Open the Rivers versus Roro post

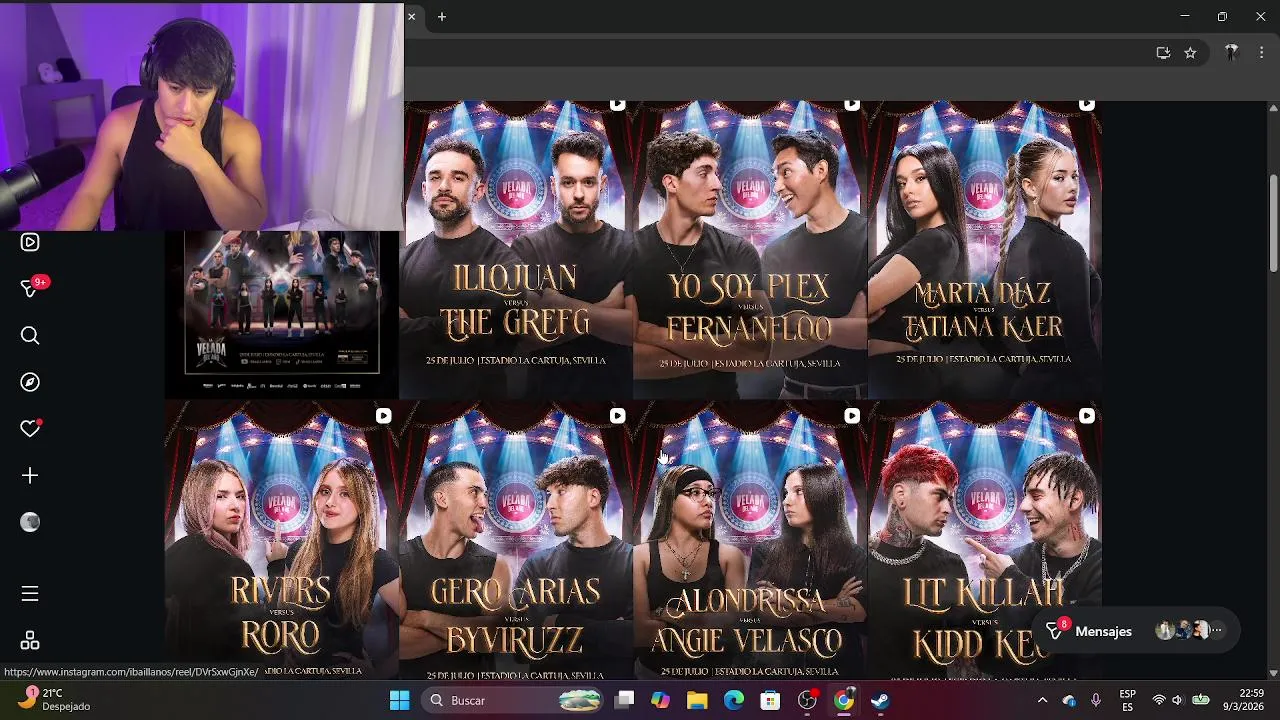tap(281, 541)
